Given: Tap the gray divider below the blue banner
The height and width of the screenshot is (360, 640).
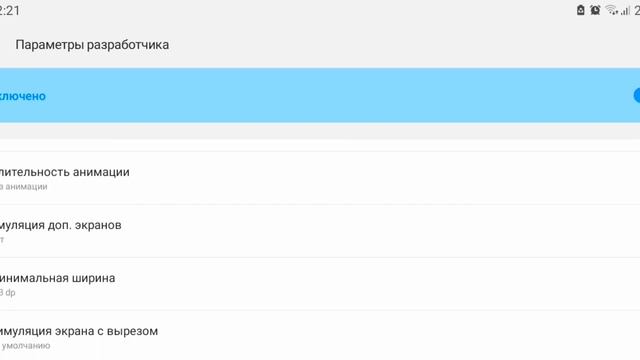Looking at the screenshot, I should click(x=320, y=131).
